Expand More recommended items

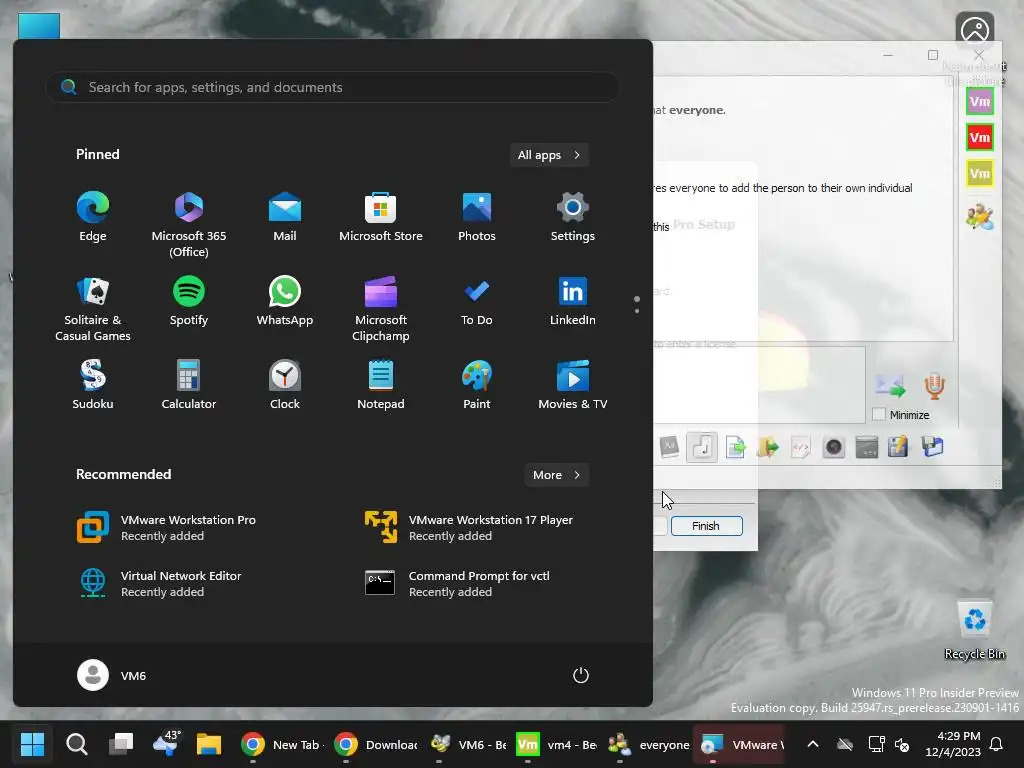tap(556, 475)
